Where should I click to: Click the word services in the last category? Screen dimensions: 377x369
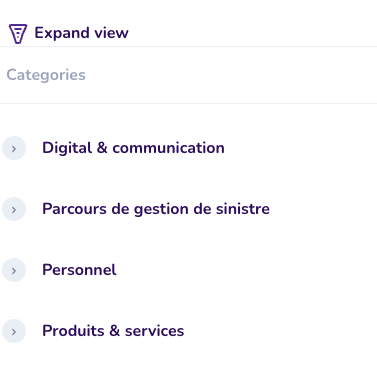(154, 331)
